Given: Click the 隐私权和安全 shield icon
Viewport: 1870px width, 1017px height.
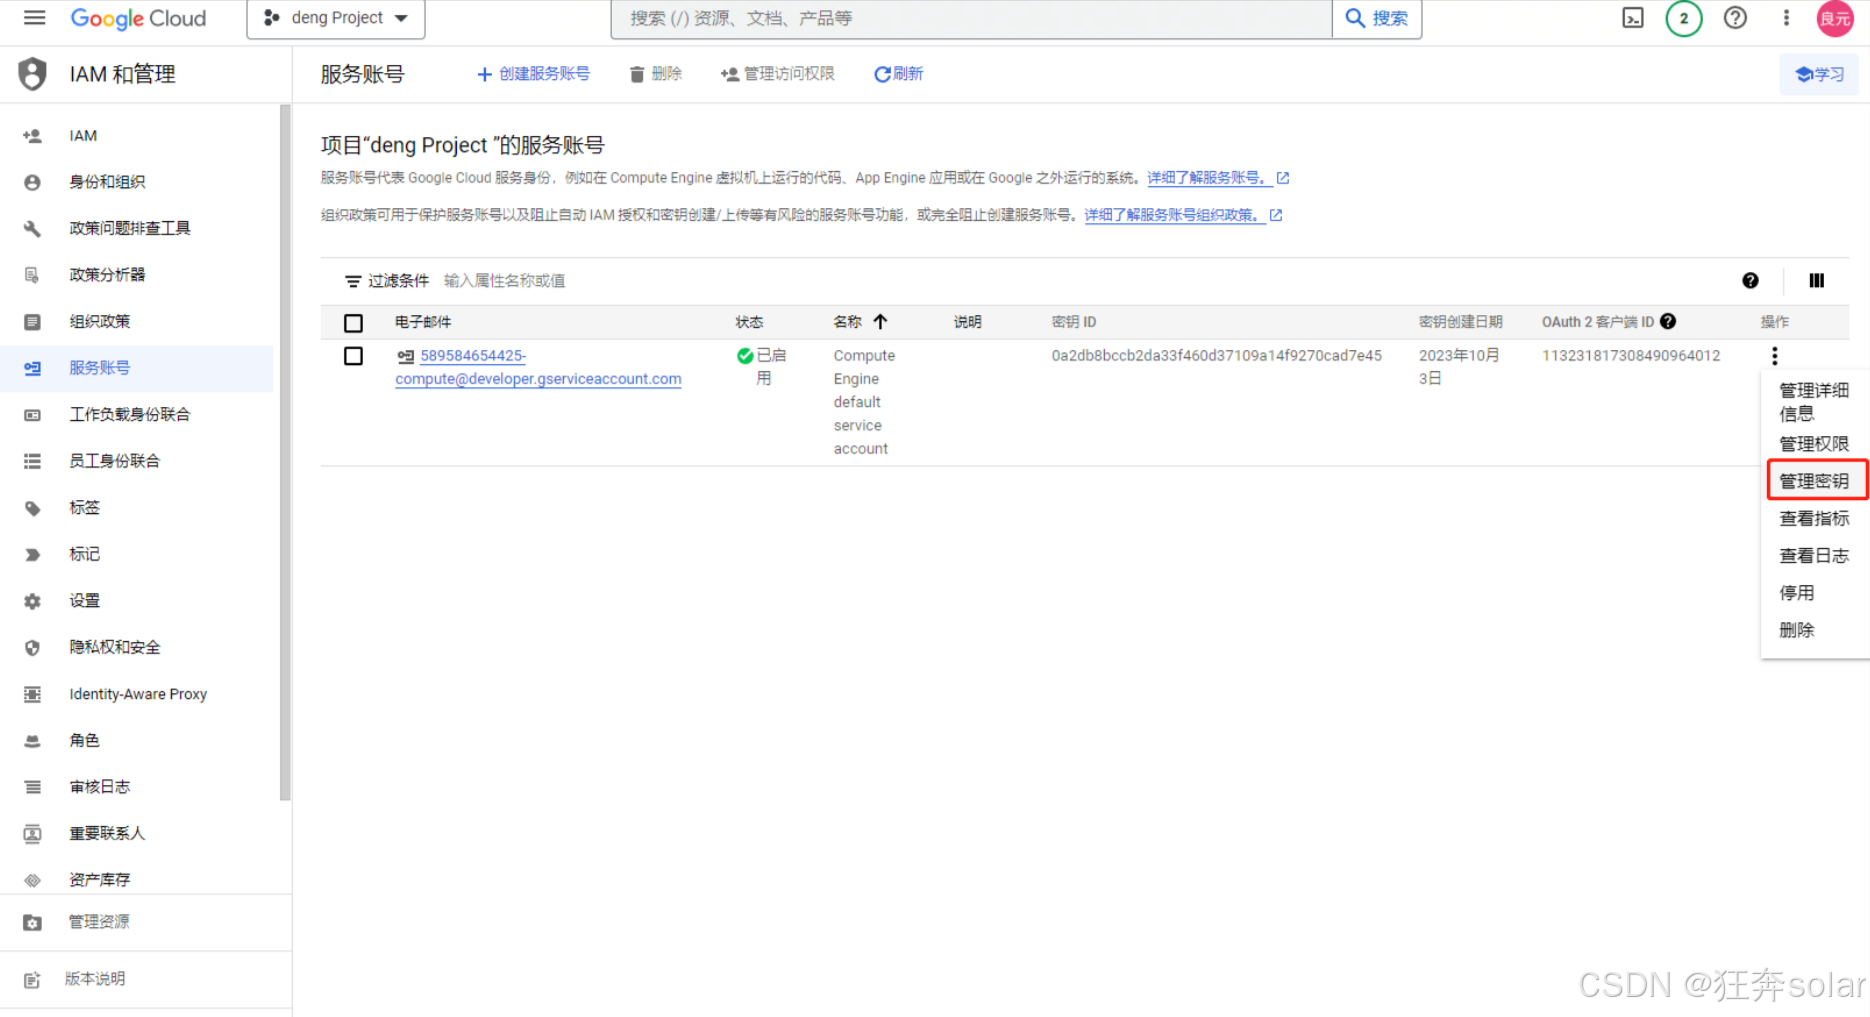Looking at the screenshot, I should click(x=33, y=648).
